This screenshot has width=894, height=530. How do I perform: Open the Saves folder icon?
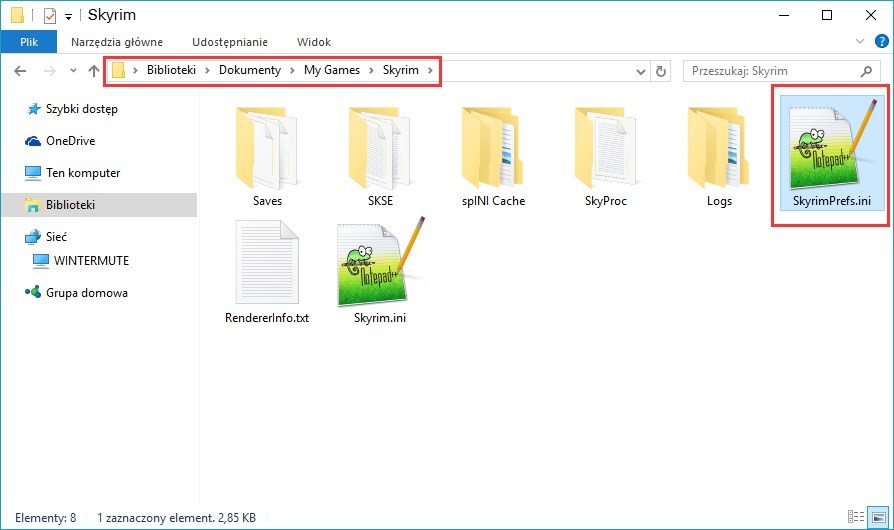(x=266, y=148)
